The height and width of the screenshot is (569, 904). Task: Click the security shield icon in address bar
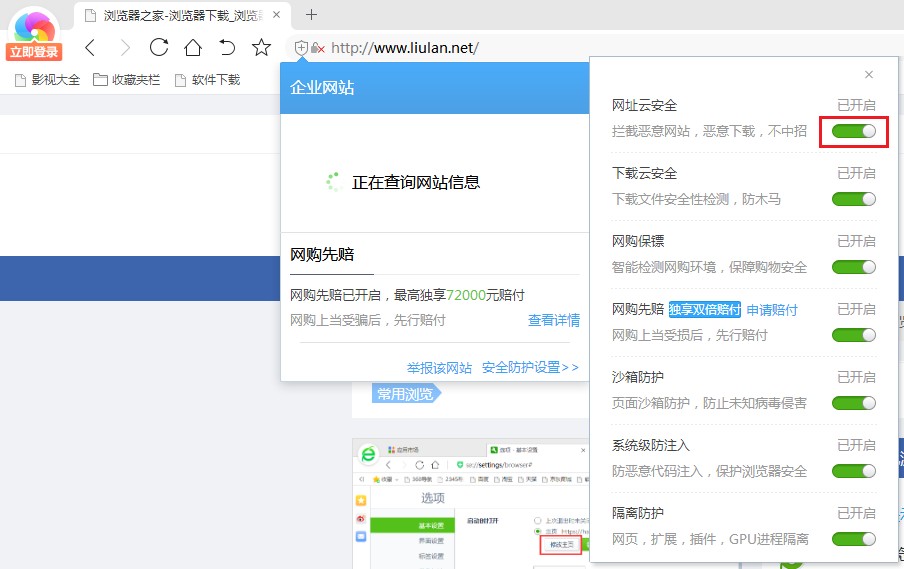pos(301,47)
